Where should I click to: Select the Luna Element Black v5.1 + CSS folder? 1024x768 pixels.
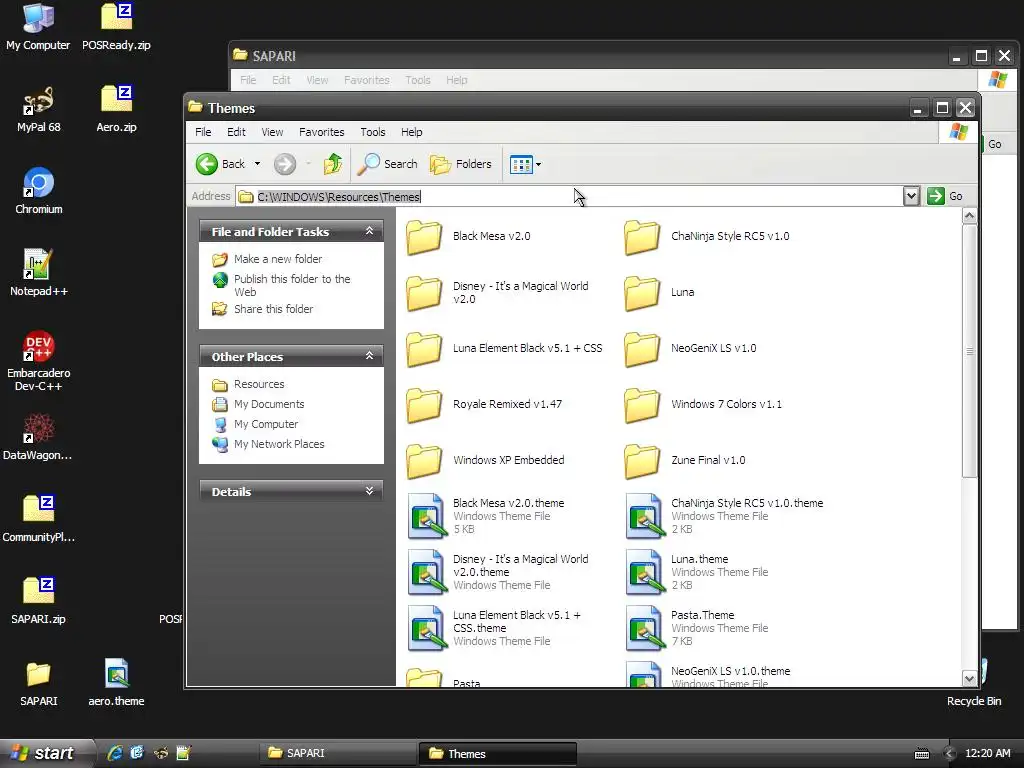(504, 349)
